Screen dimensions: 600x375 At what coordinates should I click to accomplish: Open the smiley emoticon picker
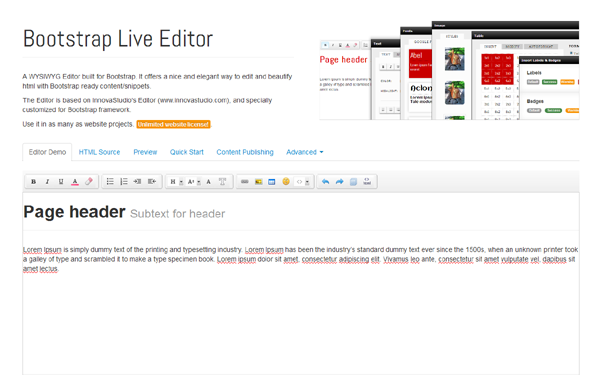pos(286,182)
